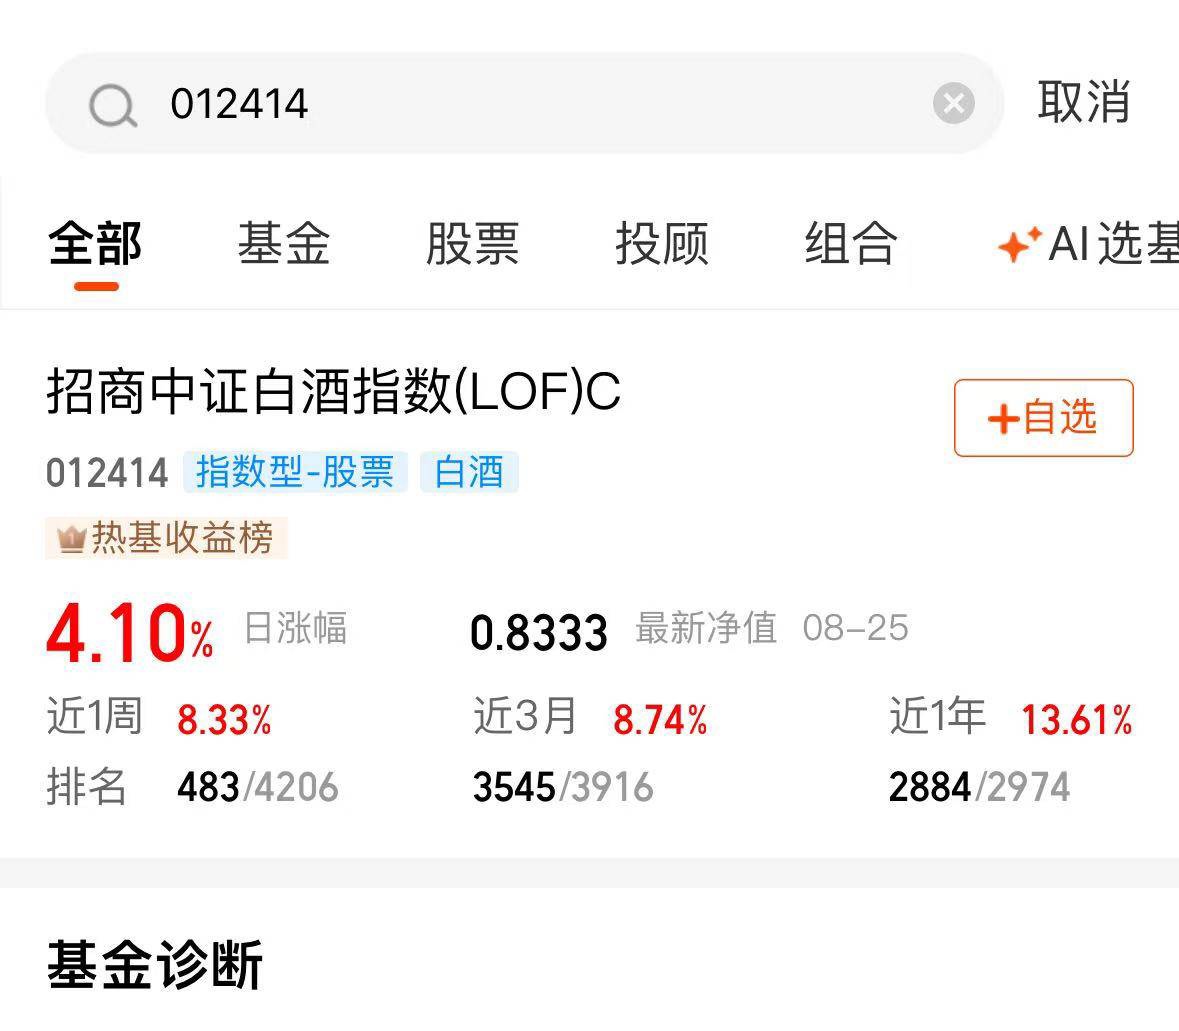Switch to the 股票 tab
The image size is (1179, 1031).
point(472,244)
